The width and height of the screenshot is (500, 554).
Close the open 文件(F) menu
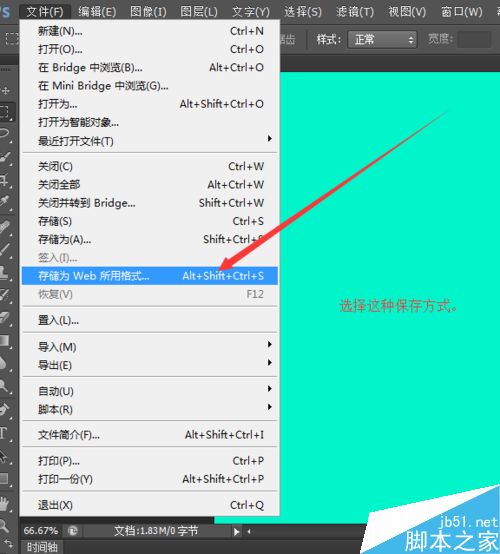pos(45,12)
